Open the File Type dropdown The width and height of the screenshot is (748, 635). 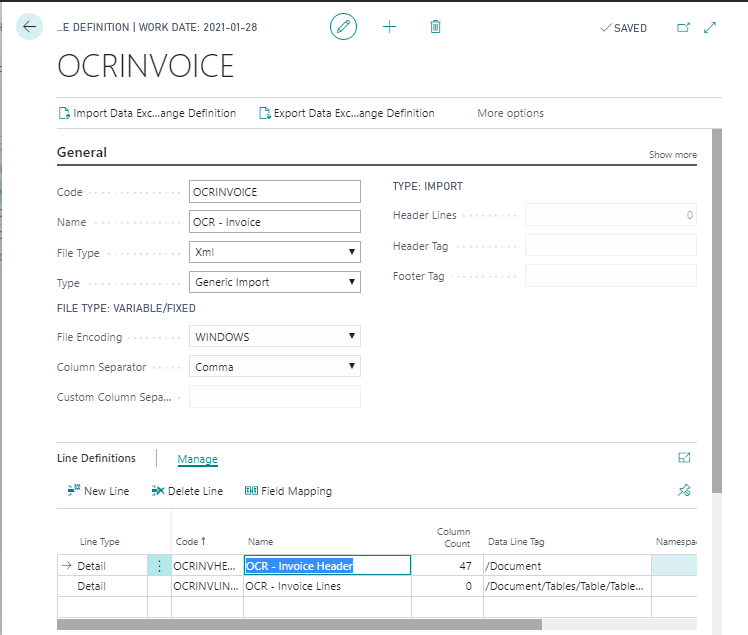275,252
